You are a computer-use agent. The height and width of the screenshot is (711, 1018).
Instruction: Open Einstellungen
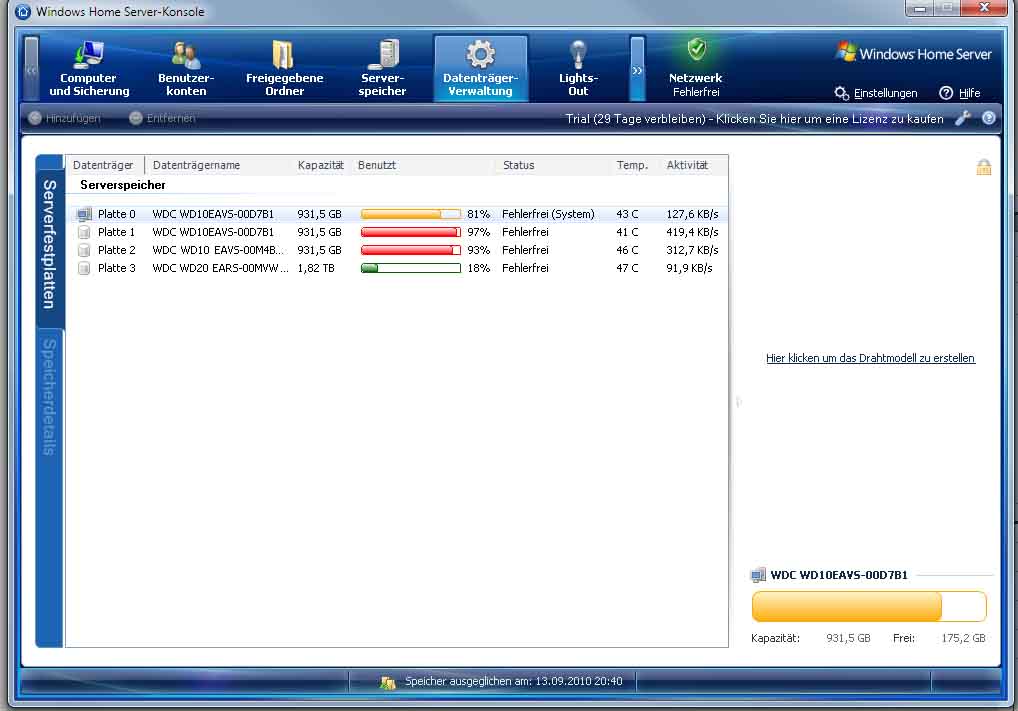coord(885,93)
